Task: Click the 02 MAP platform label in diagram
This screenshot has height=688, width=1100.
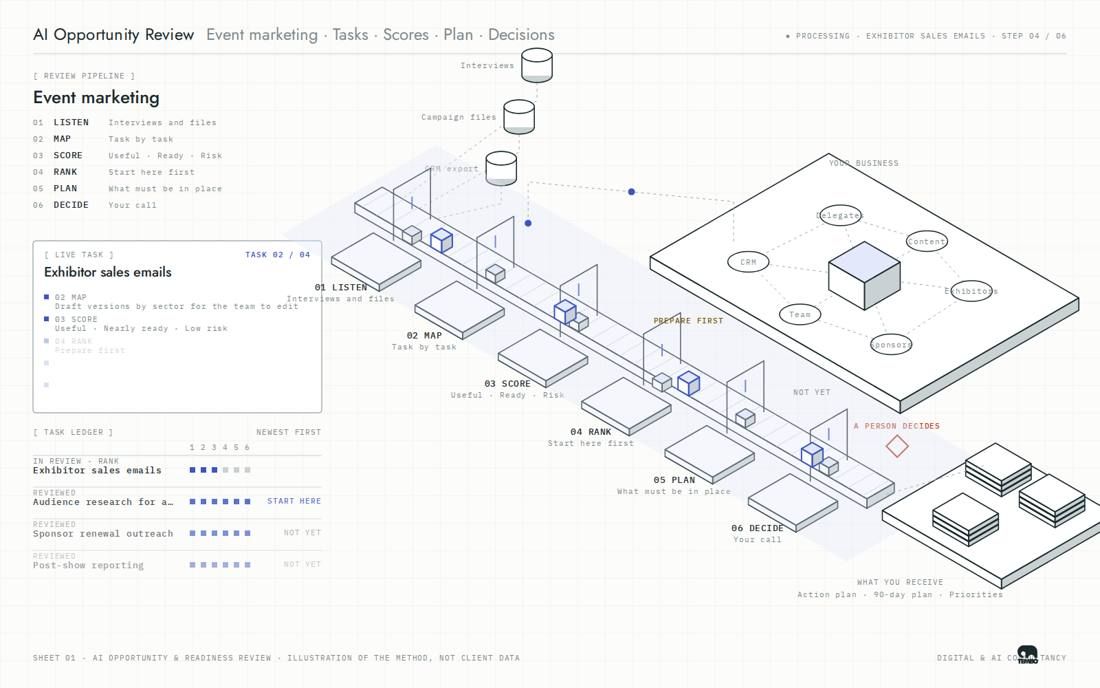Action: (x=424, y=335)
